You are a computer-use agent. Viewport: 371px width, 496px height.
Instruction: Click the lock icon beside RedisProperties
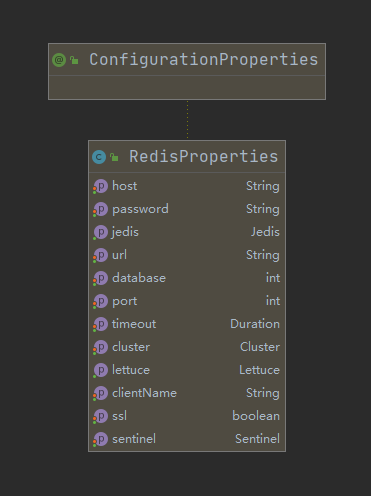click(114, 157)
